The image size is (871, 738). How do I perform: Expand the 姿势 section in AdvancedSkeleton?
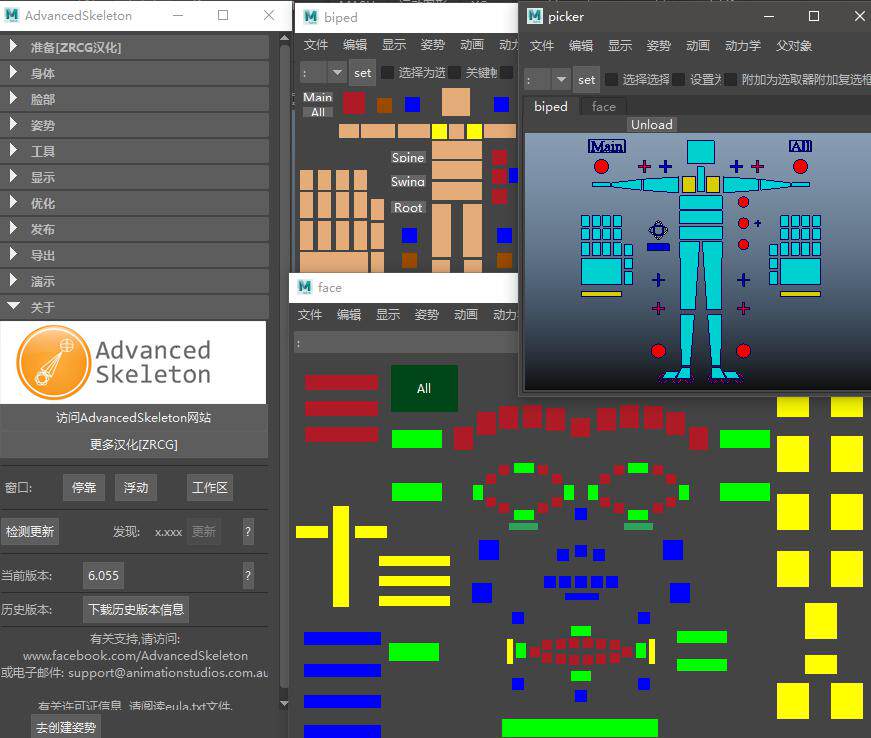[x=134, y=125]
